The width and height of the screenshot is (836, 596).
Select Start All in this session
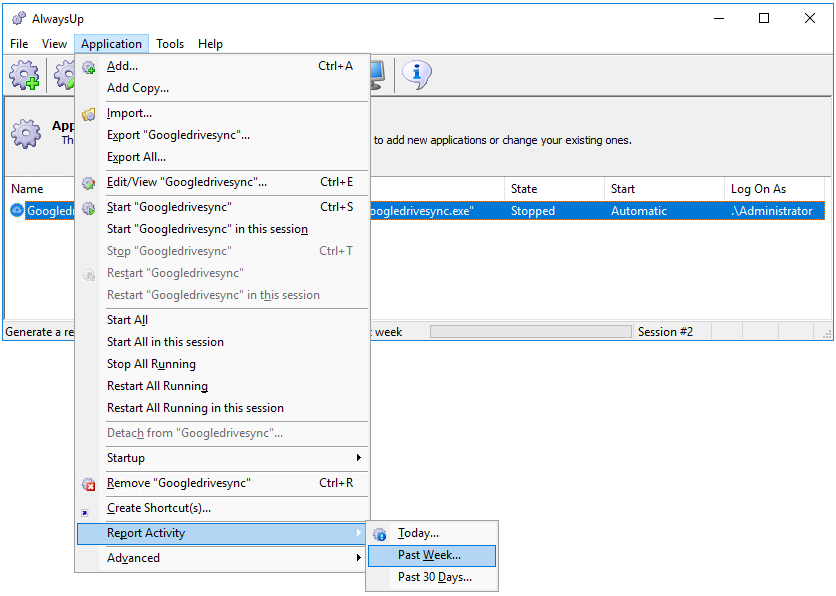click(222, 342)
